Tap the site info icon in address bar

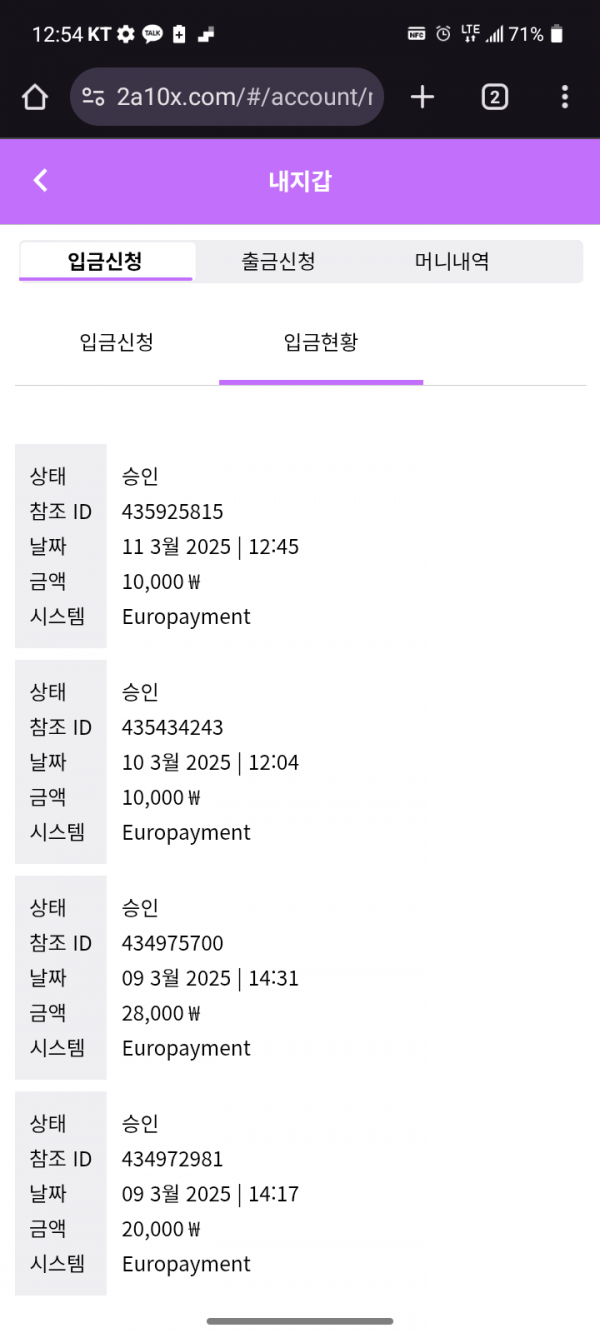(x=93, y=97)
